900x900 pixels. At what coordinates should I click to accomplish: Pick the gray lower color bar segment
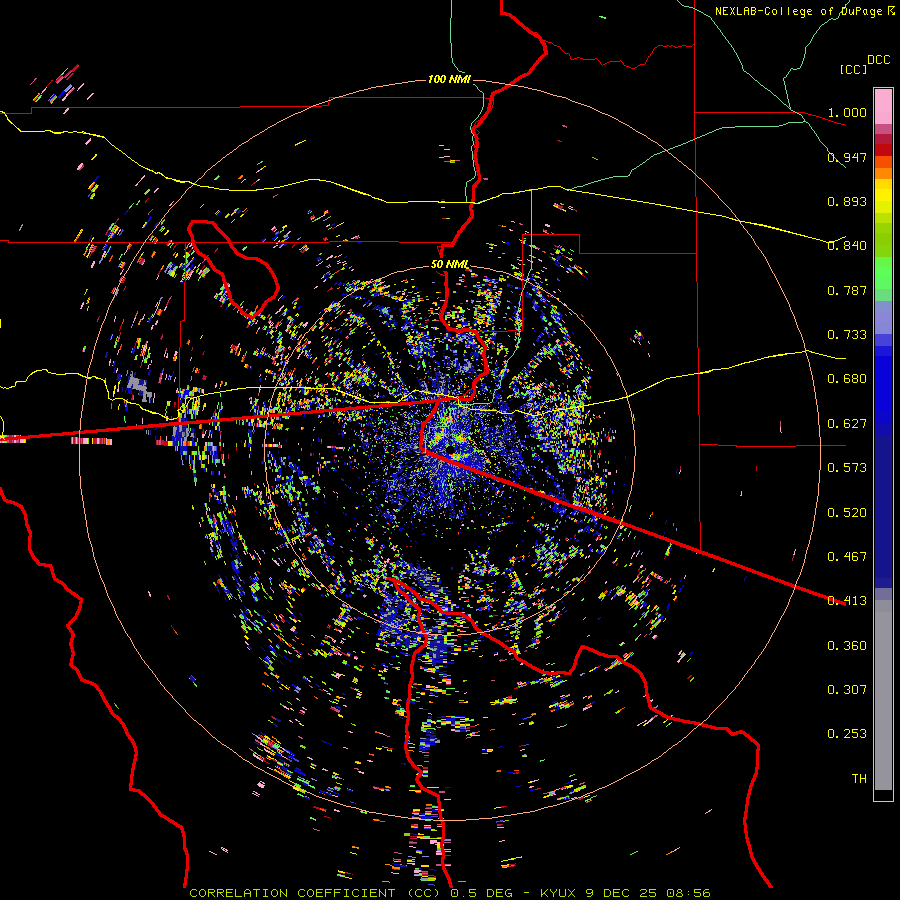[883, 695]
